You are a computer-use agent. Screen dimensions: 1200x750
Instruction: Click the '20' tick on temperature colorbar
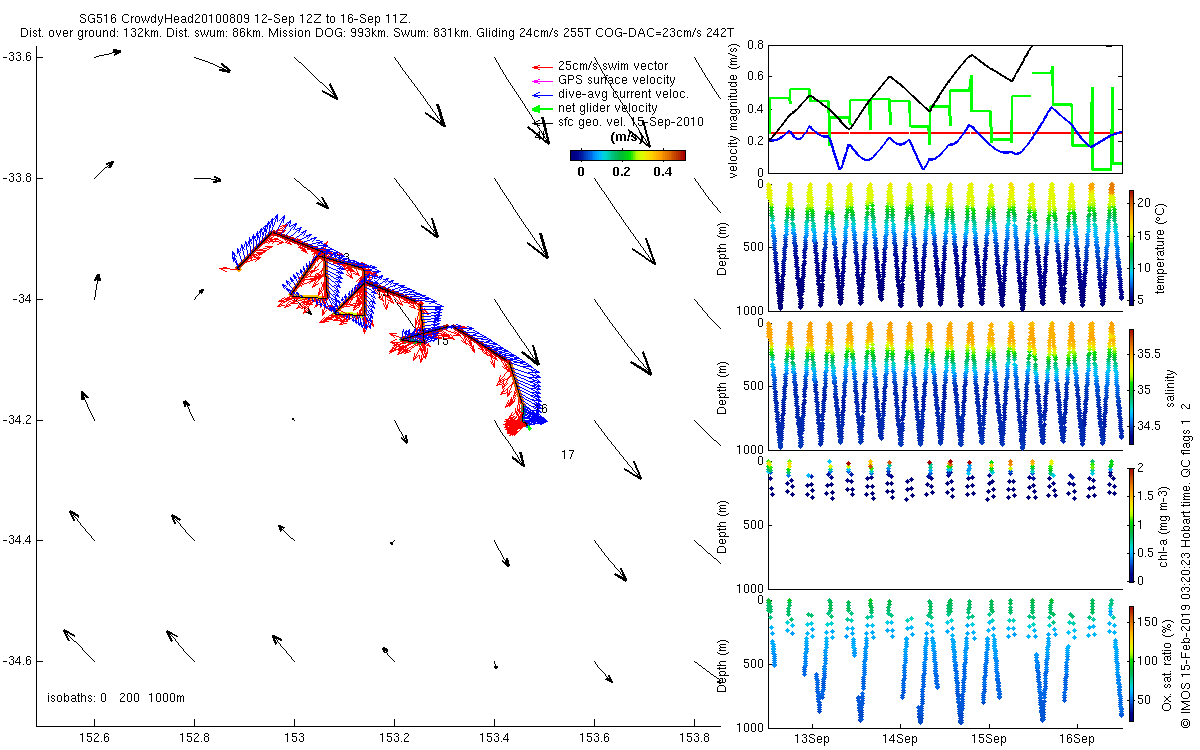click(1144, 201)
